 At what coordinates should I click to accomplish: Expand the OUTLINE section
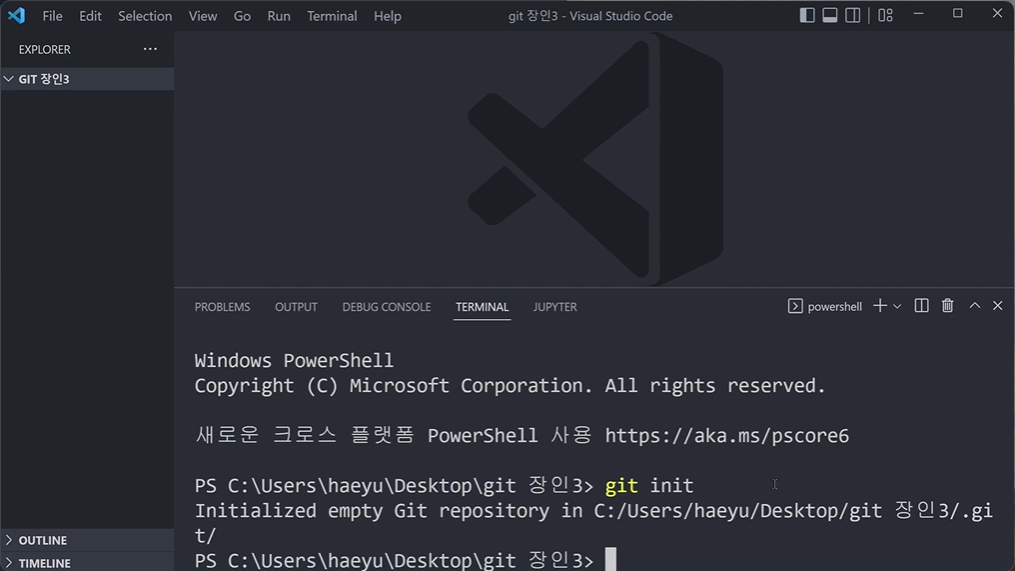click(87, 540)
